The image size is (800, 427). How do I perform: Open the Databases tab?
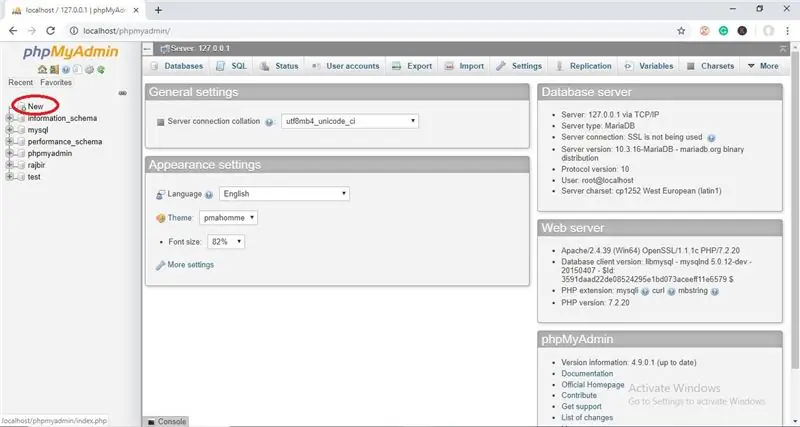[177, 66]
